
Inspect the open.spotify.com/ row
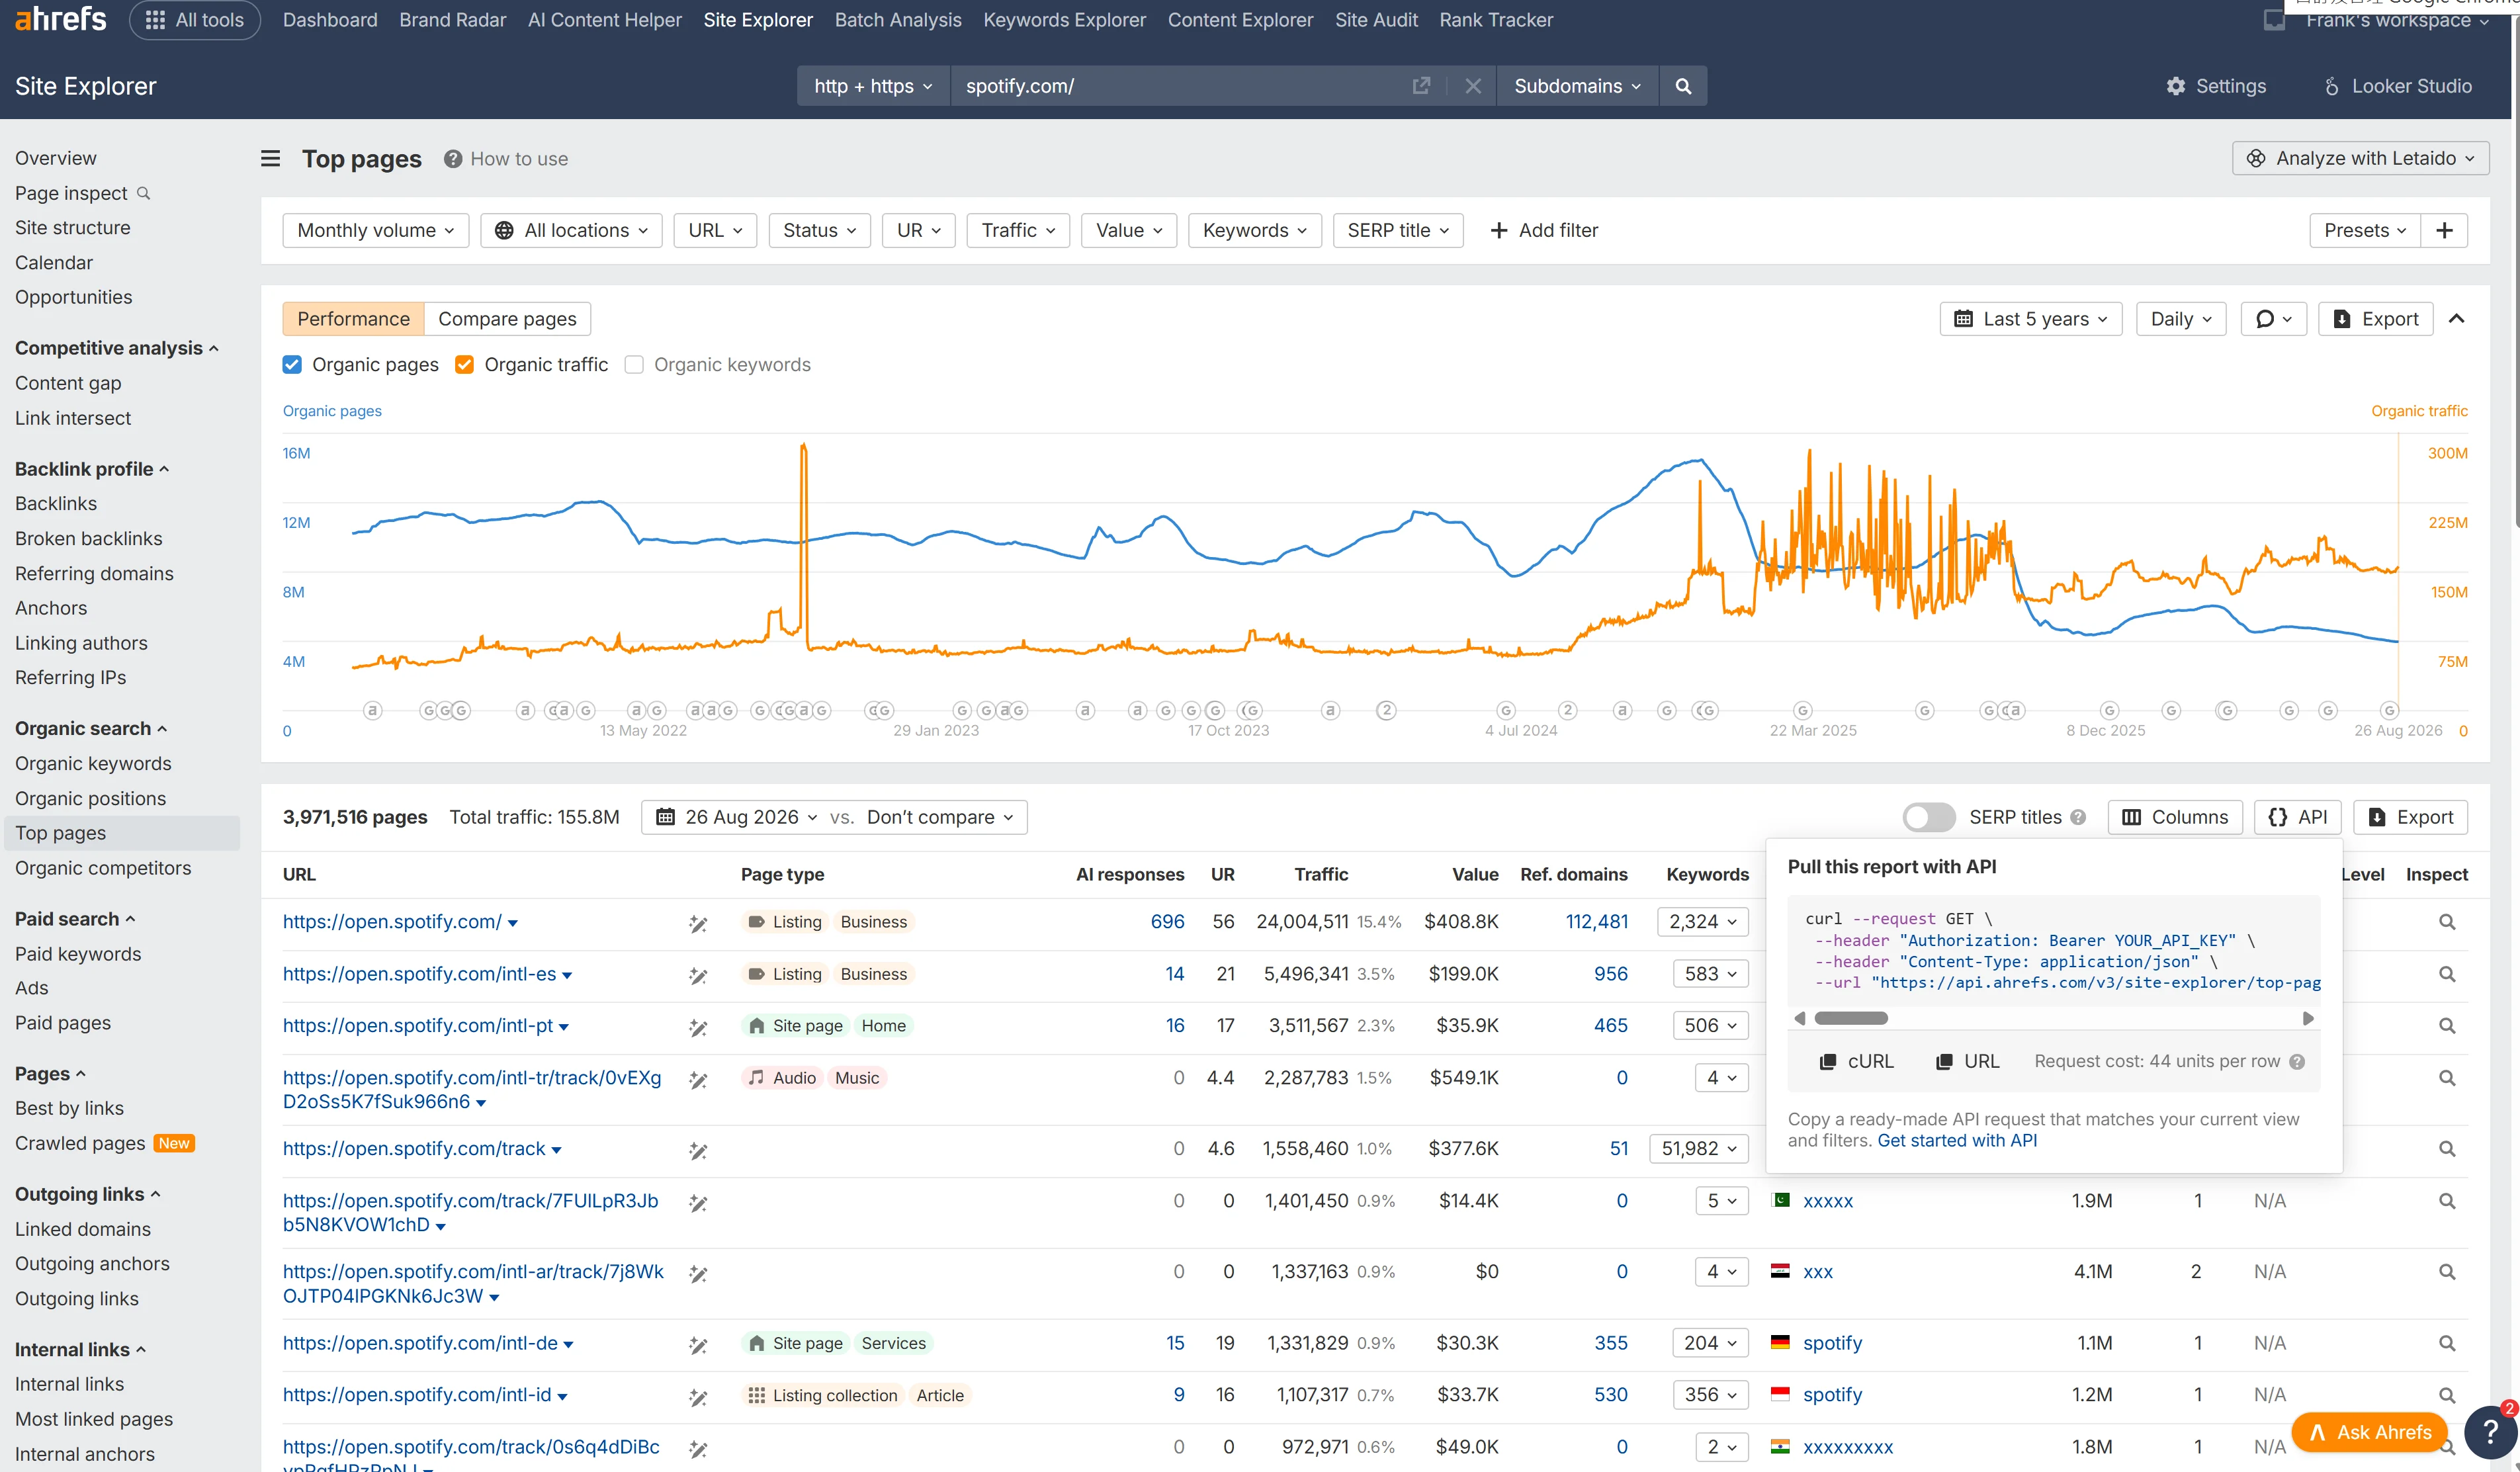(x=2446, y=922)
